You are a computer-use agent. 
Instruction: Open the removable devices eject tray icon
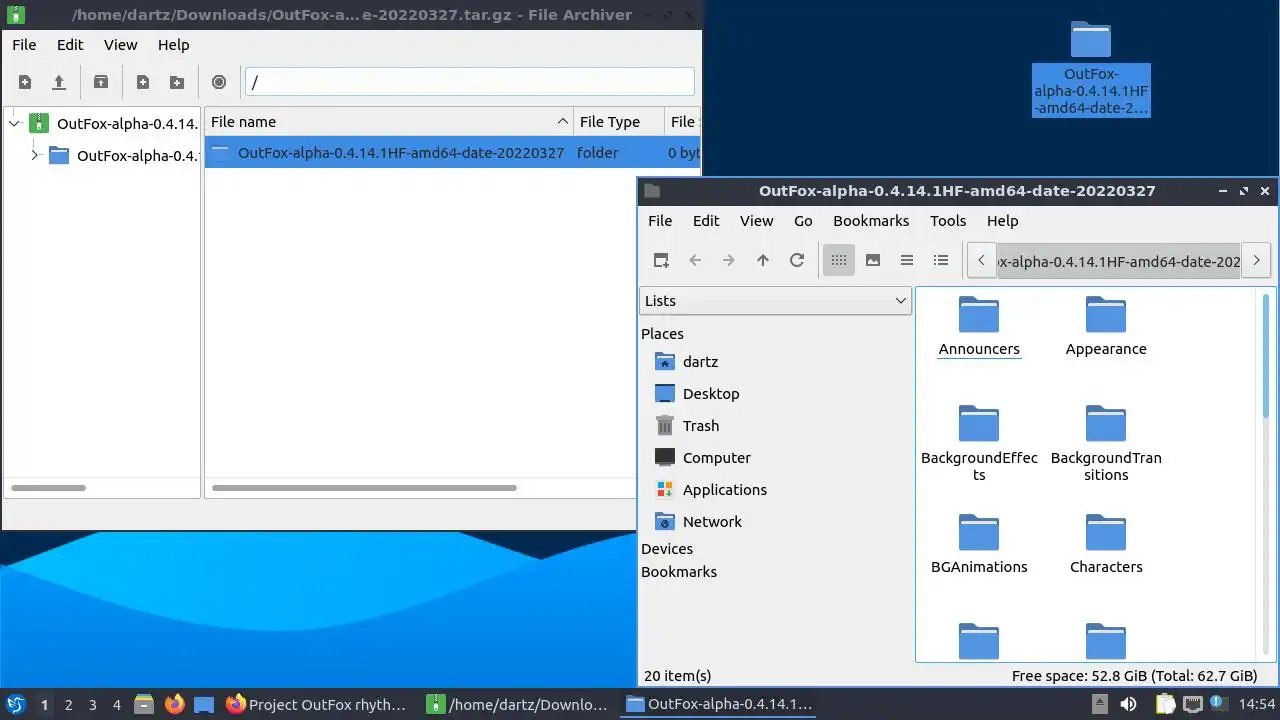click(x=1099, y=704)
